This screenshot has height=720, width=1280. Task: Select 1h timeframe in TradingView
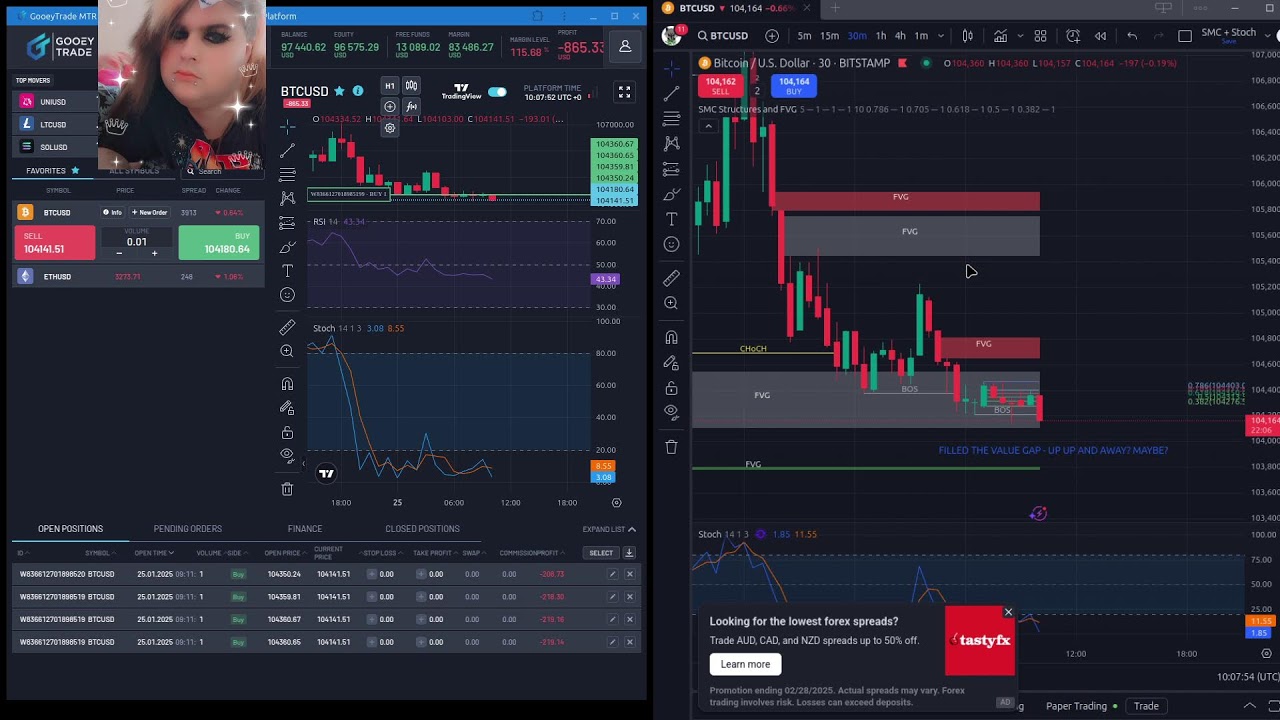[881, 36]
